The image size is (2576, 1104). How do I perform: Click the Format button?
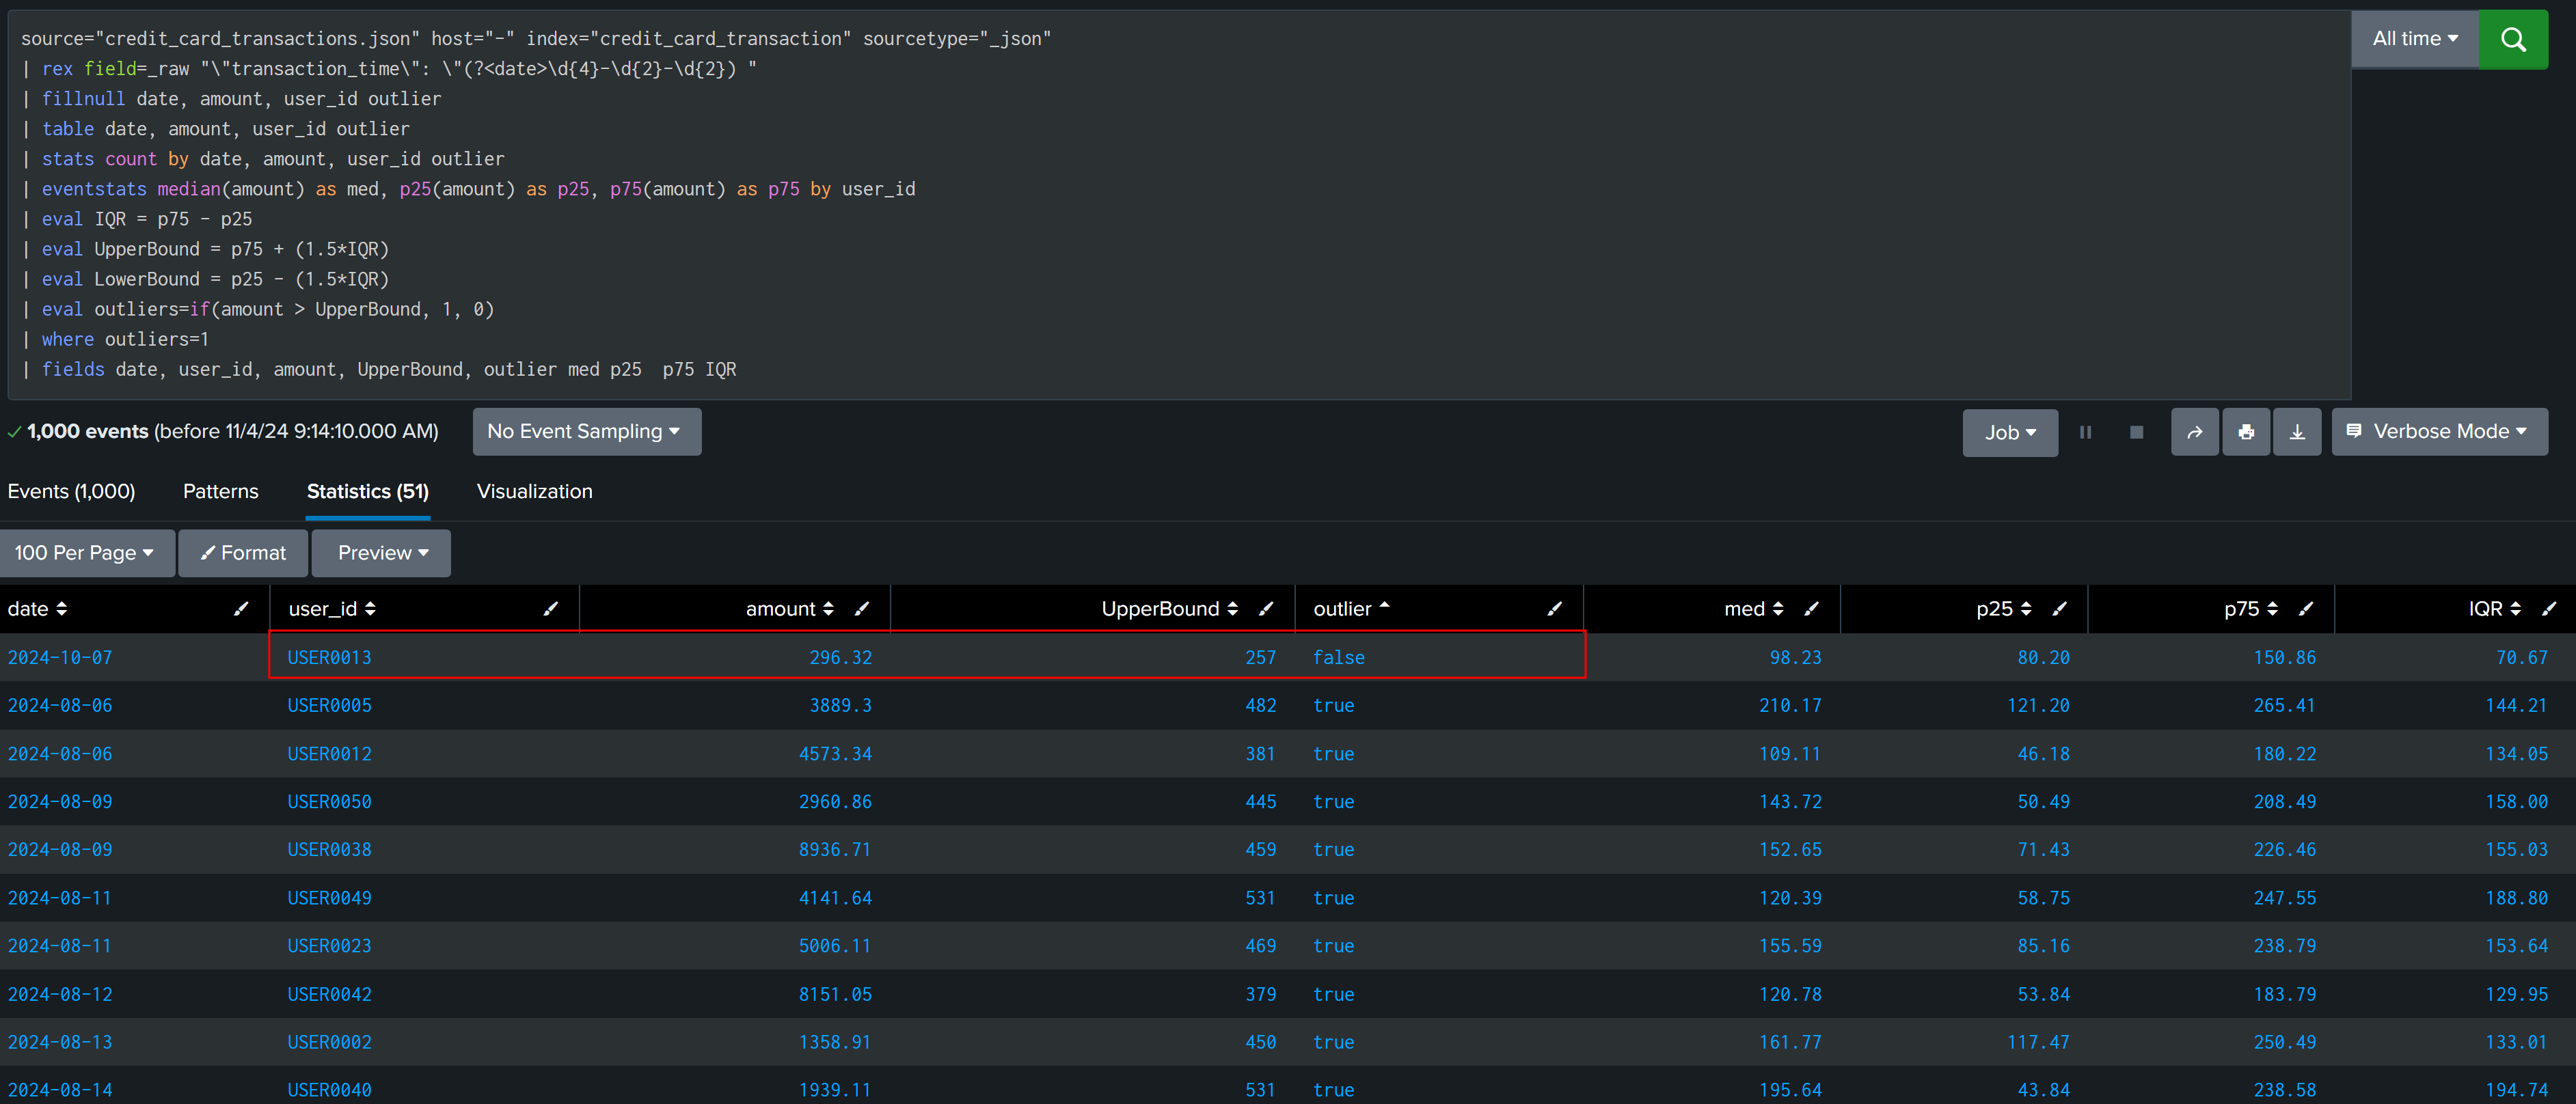point(243,553)
